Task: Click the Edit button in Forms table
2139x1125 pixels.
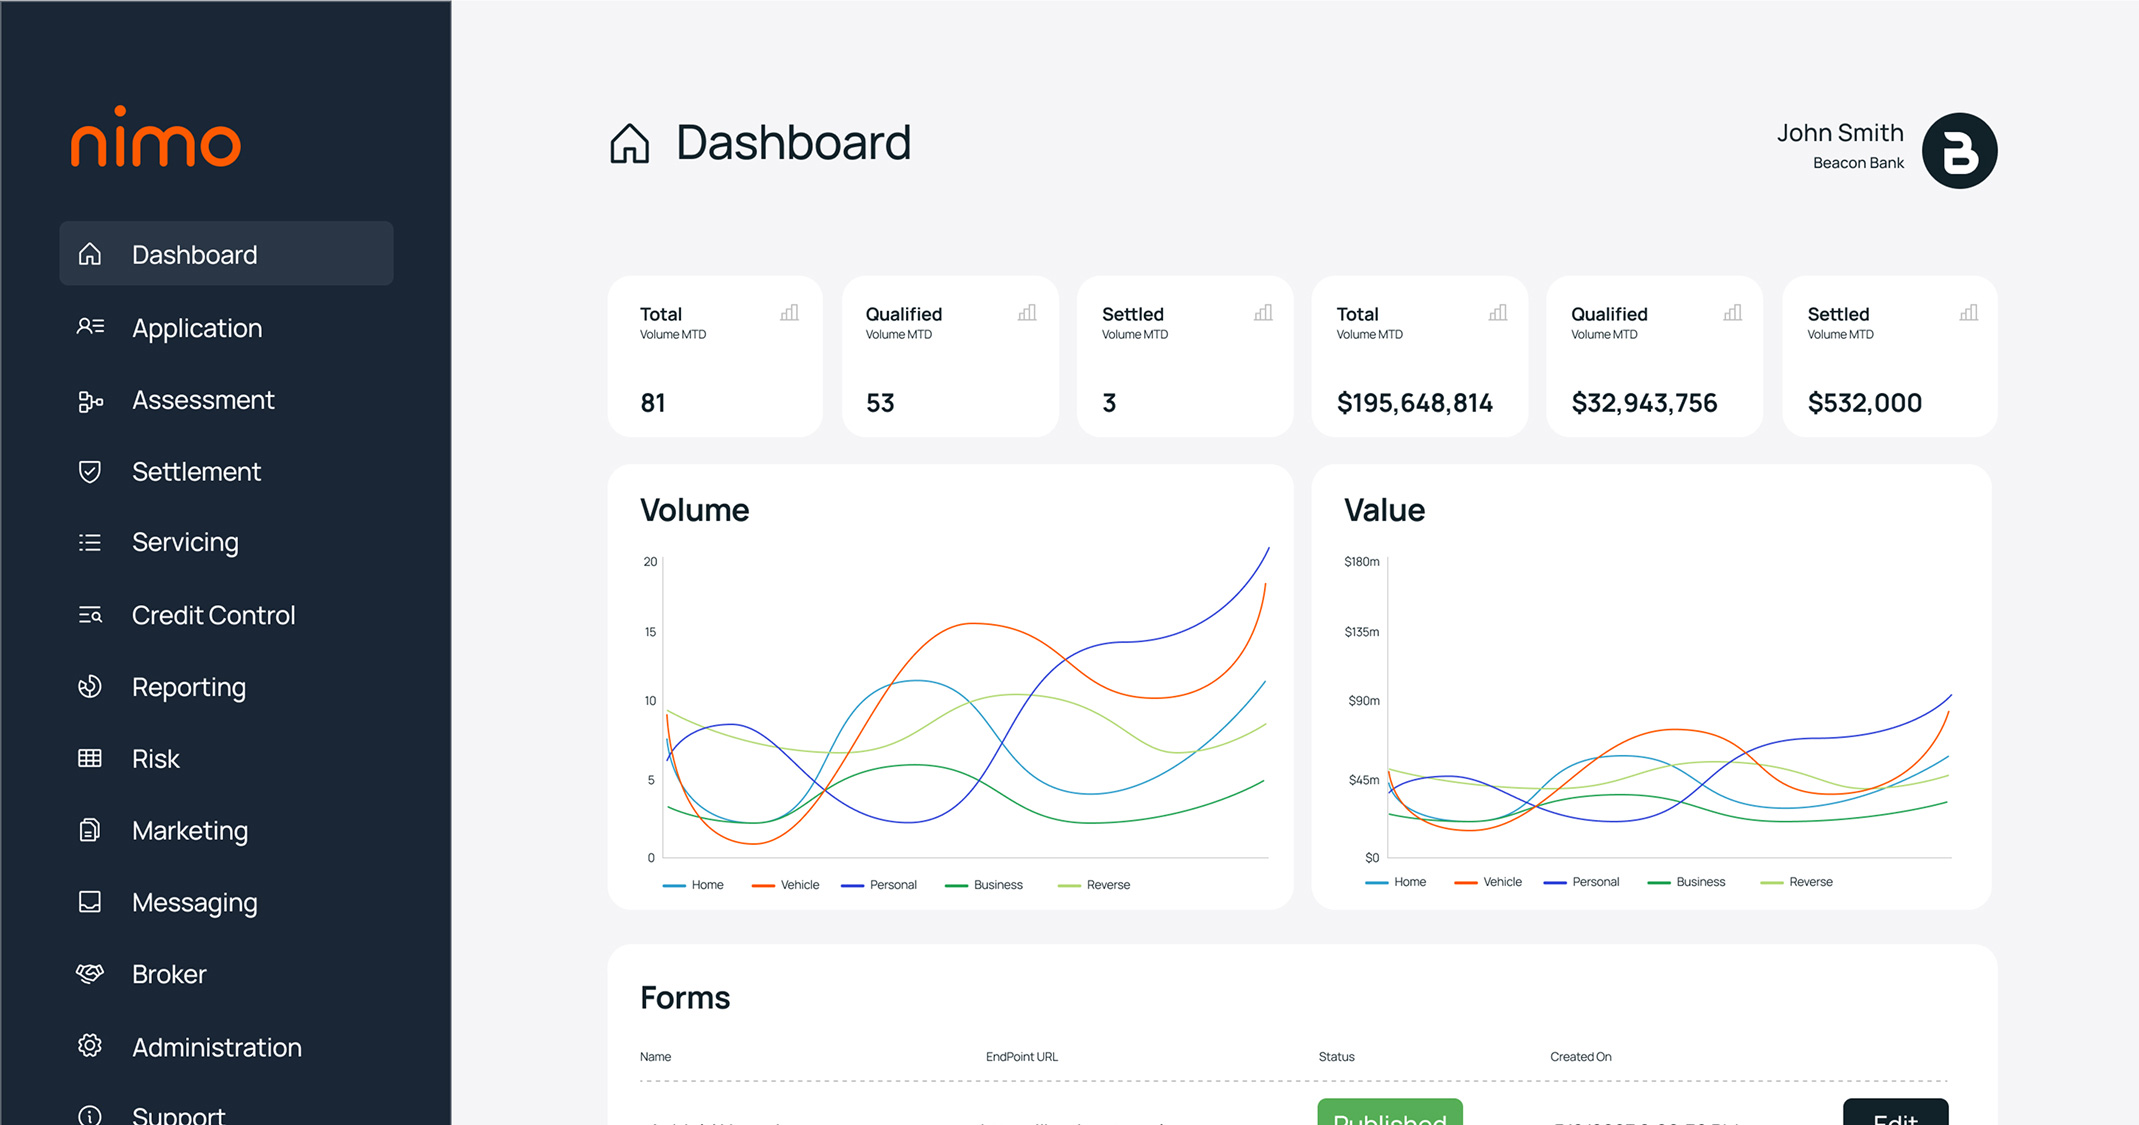Action: pos(1895,1115)
